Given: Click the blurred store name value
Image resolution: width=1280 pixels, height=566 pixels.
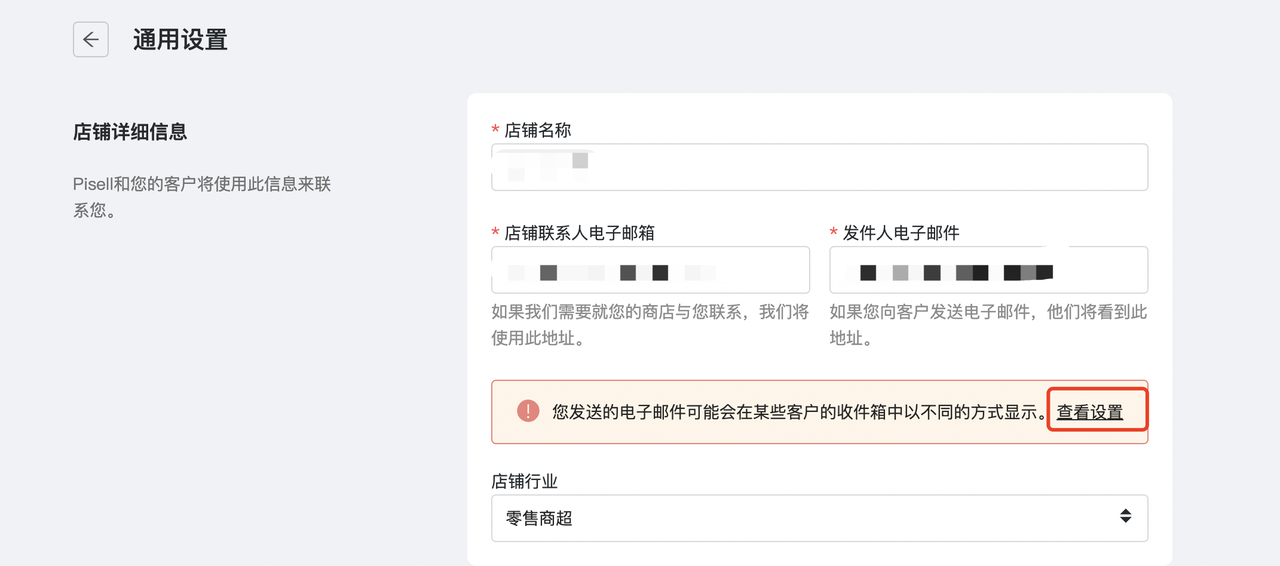Looking at the screenshot, I should tap(547, 166).
